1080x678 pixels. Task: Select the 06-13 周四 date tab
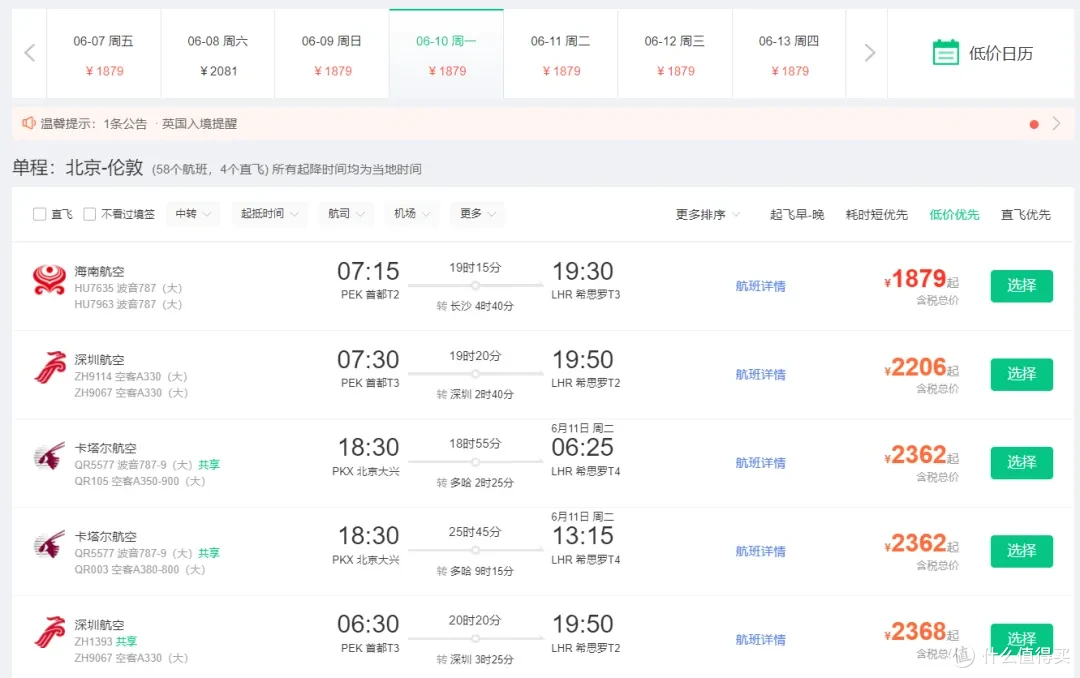pyautogui.click(x=789, y=54)
